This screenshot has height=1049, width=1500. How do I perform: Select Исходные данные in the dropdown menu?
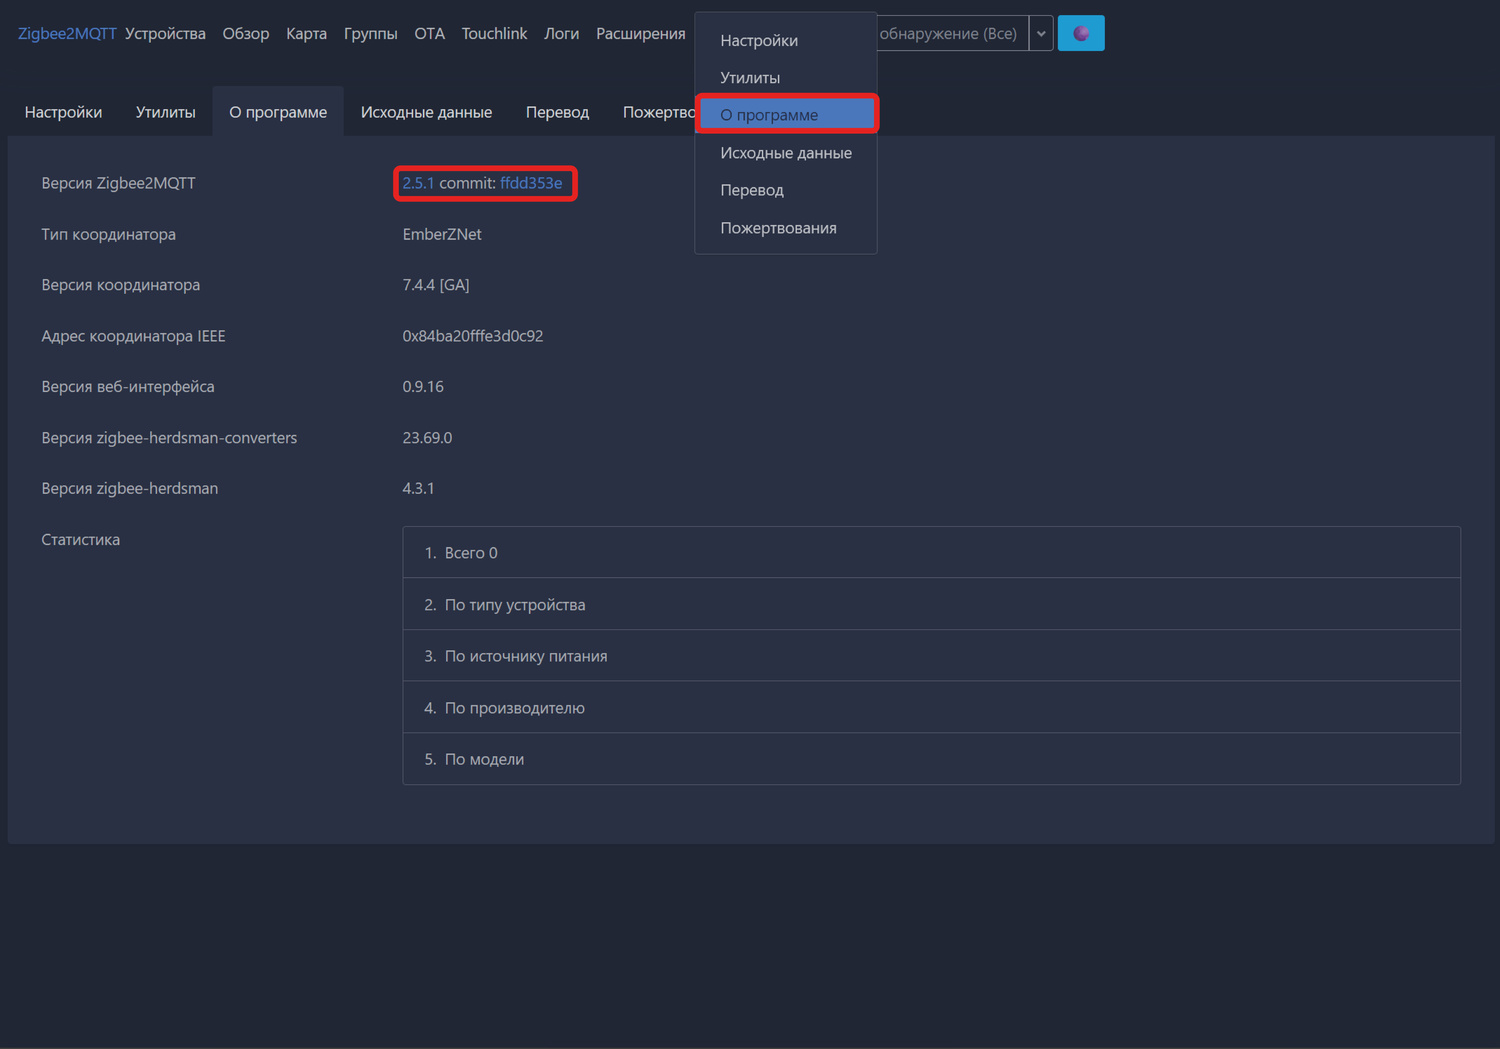tap(786, 153)
